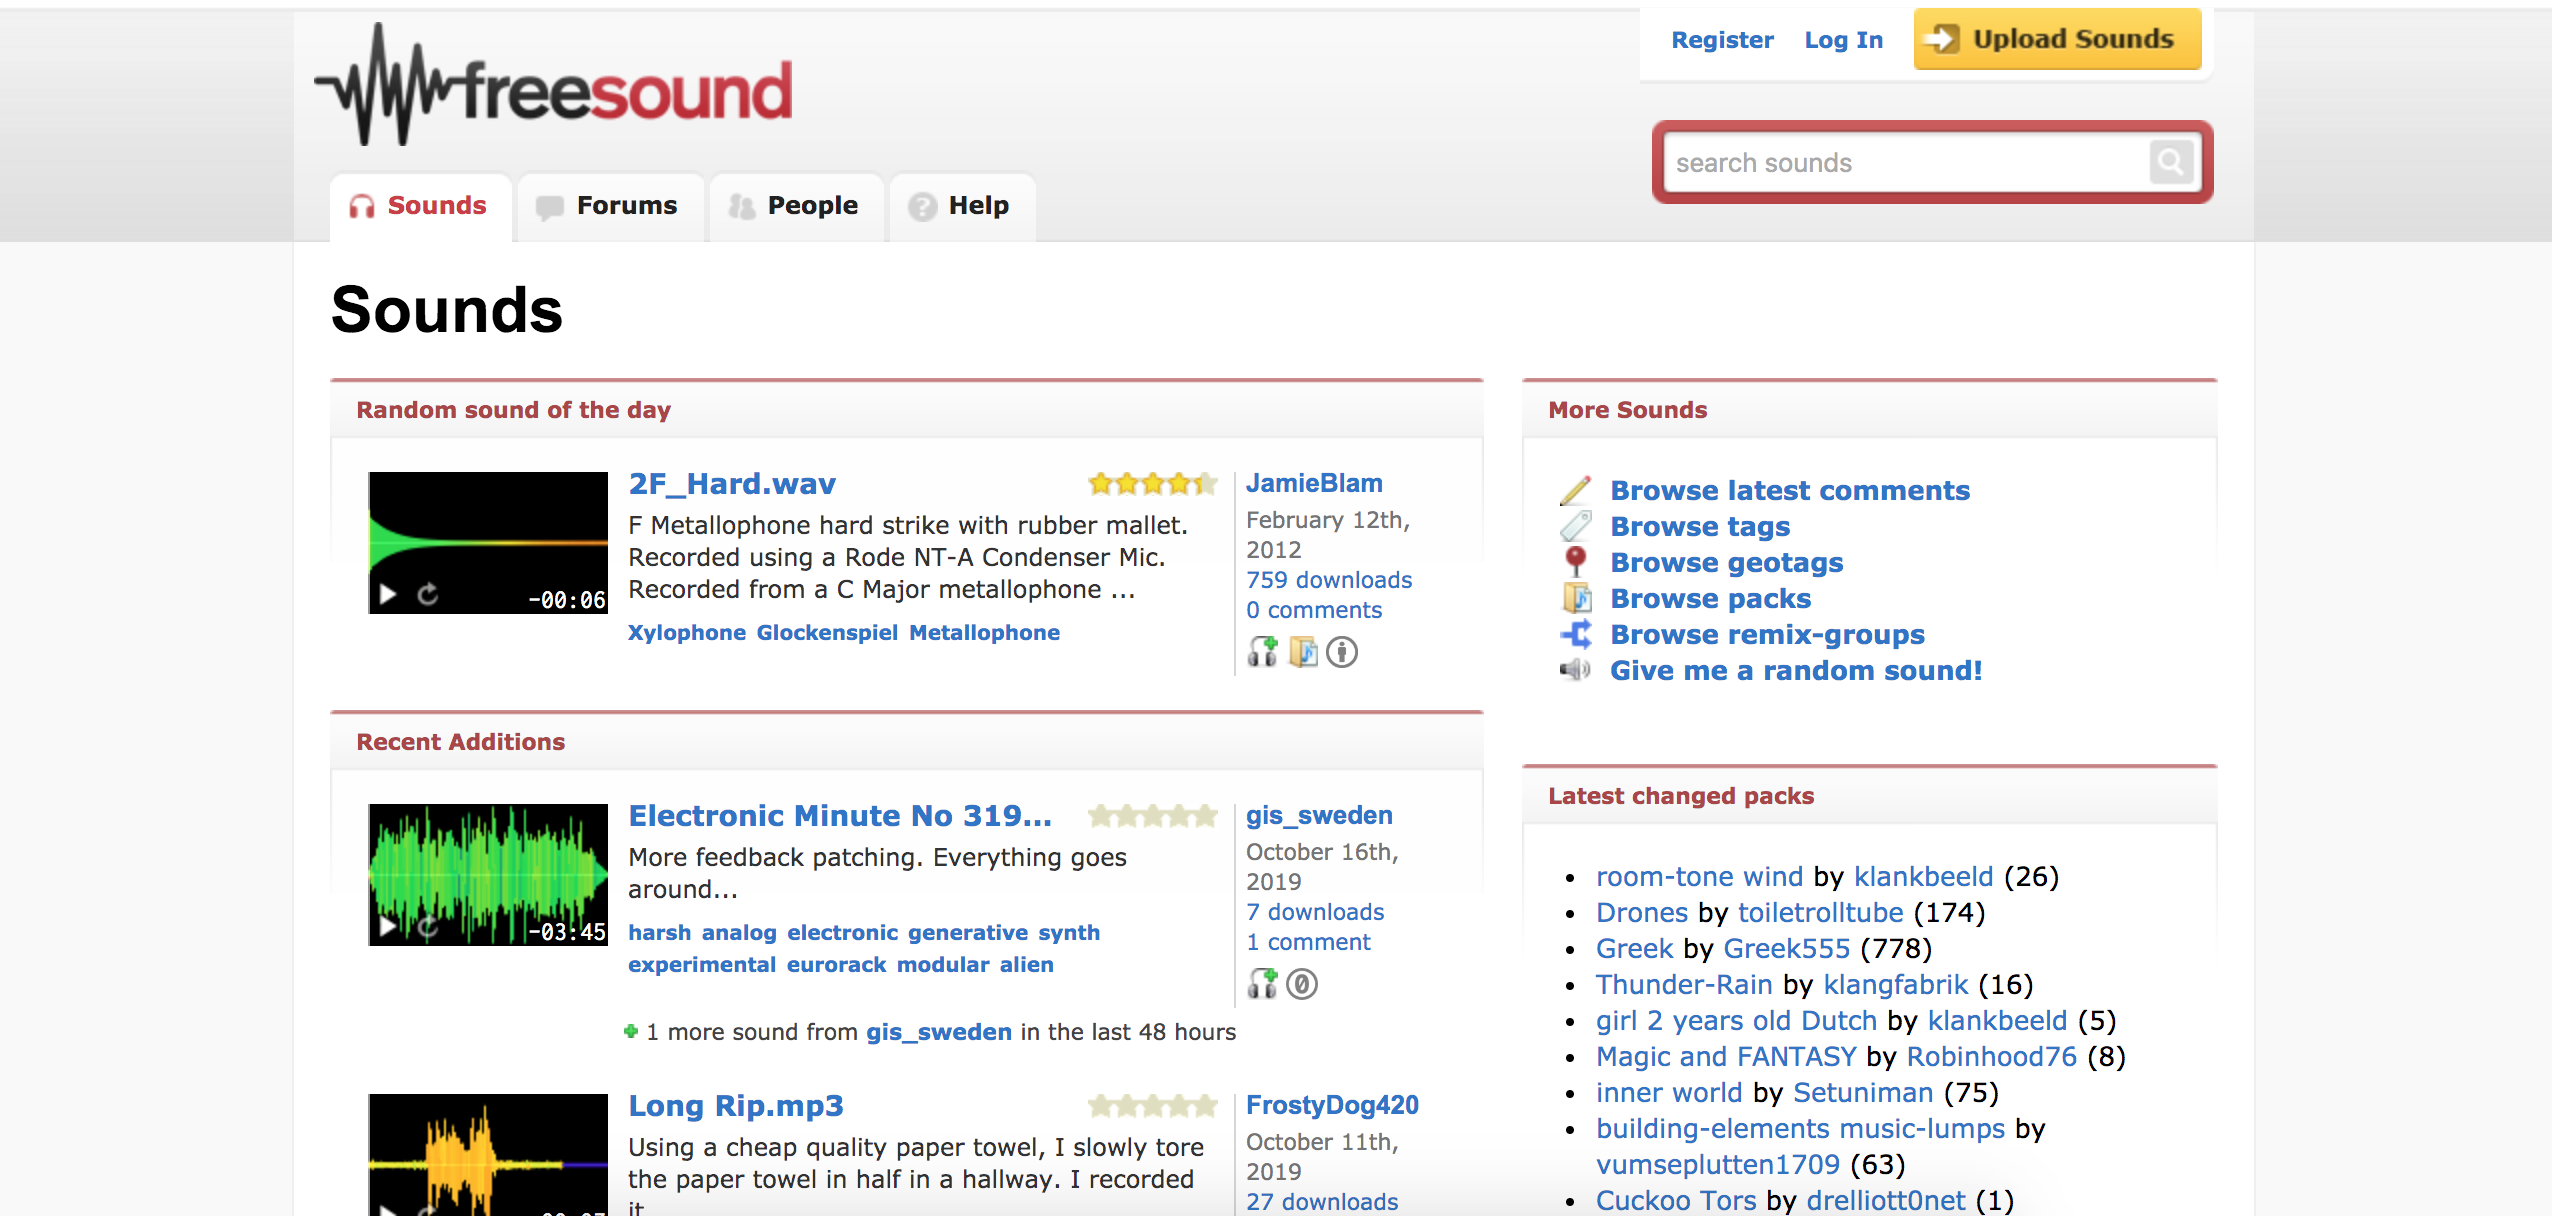Image resolution: width=2552 pixels, height=1216 pixels.
Task: Open Magic and FANTASY pack
Action: 1726,1057
